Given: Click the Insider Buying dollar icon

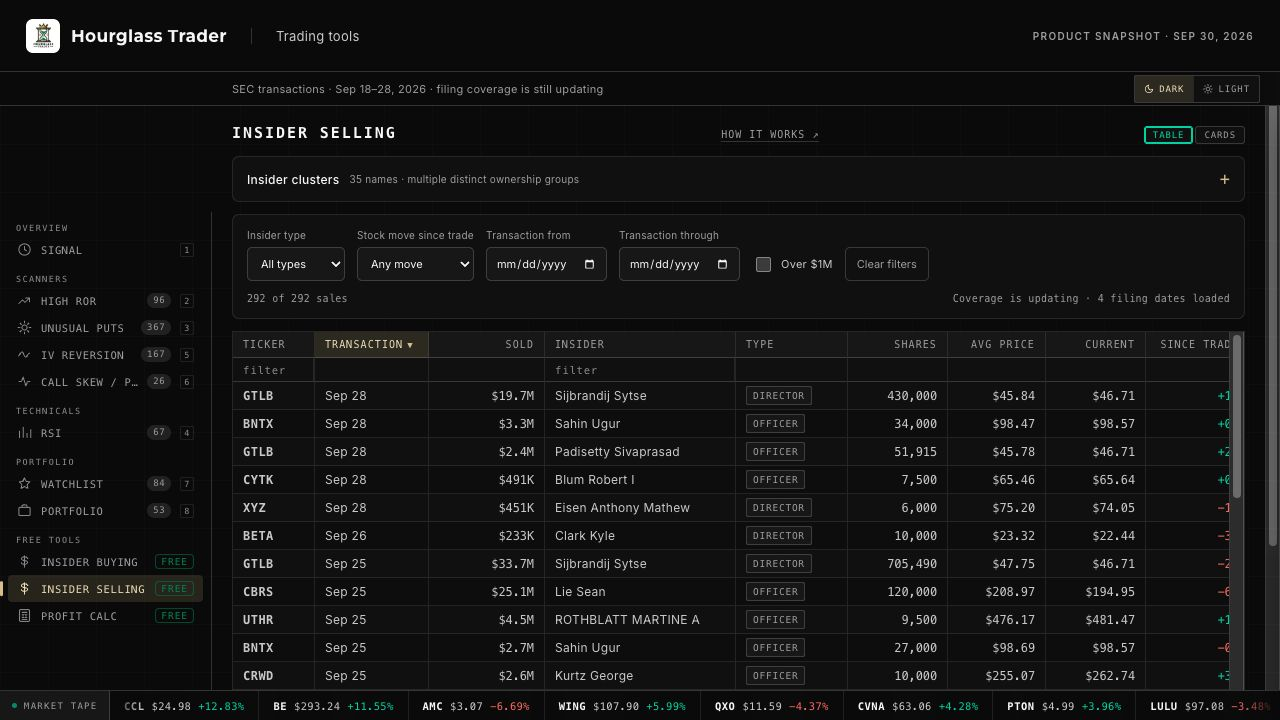Looking at the screenshot, I should pyautogui.click(x=24, y=562).
